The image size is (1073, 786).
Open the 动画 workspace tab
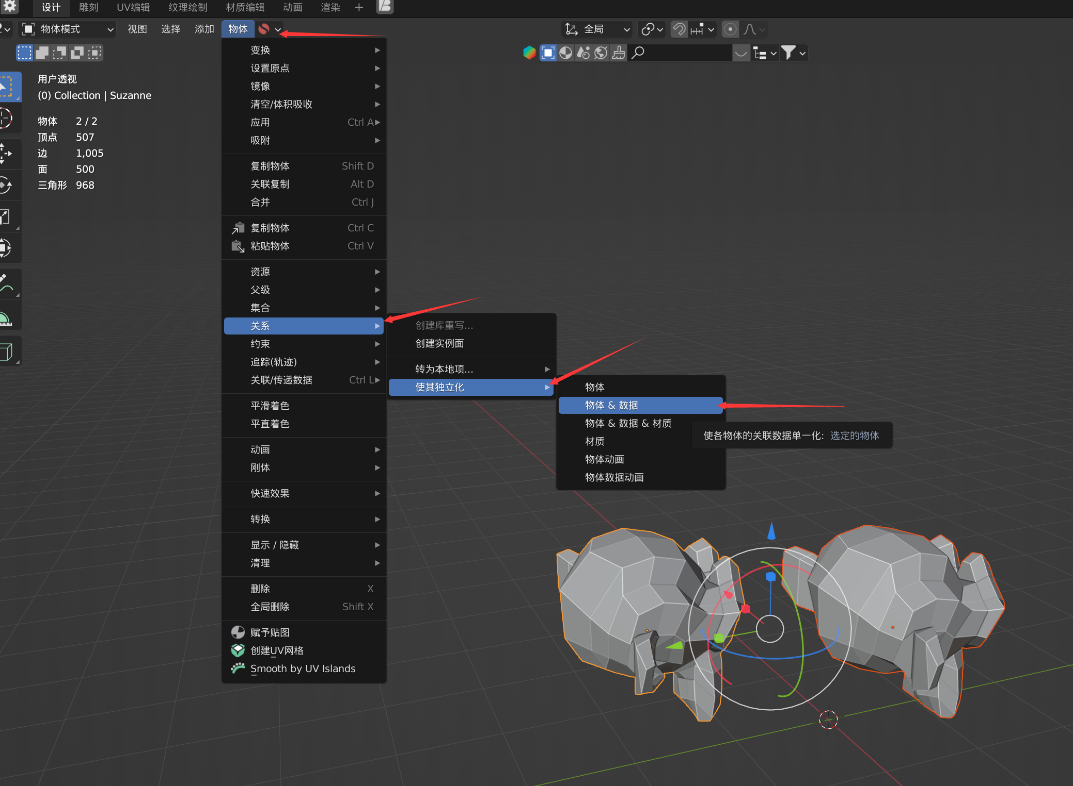pyautogui.click(x=292, y=8)
